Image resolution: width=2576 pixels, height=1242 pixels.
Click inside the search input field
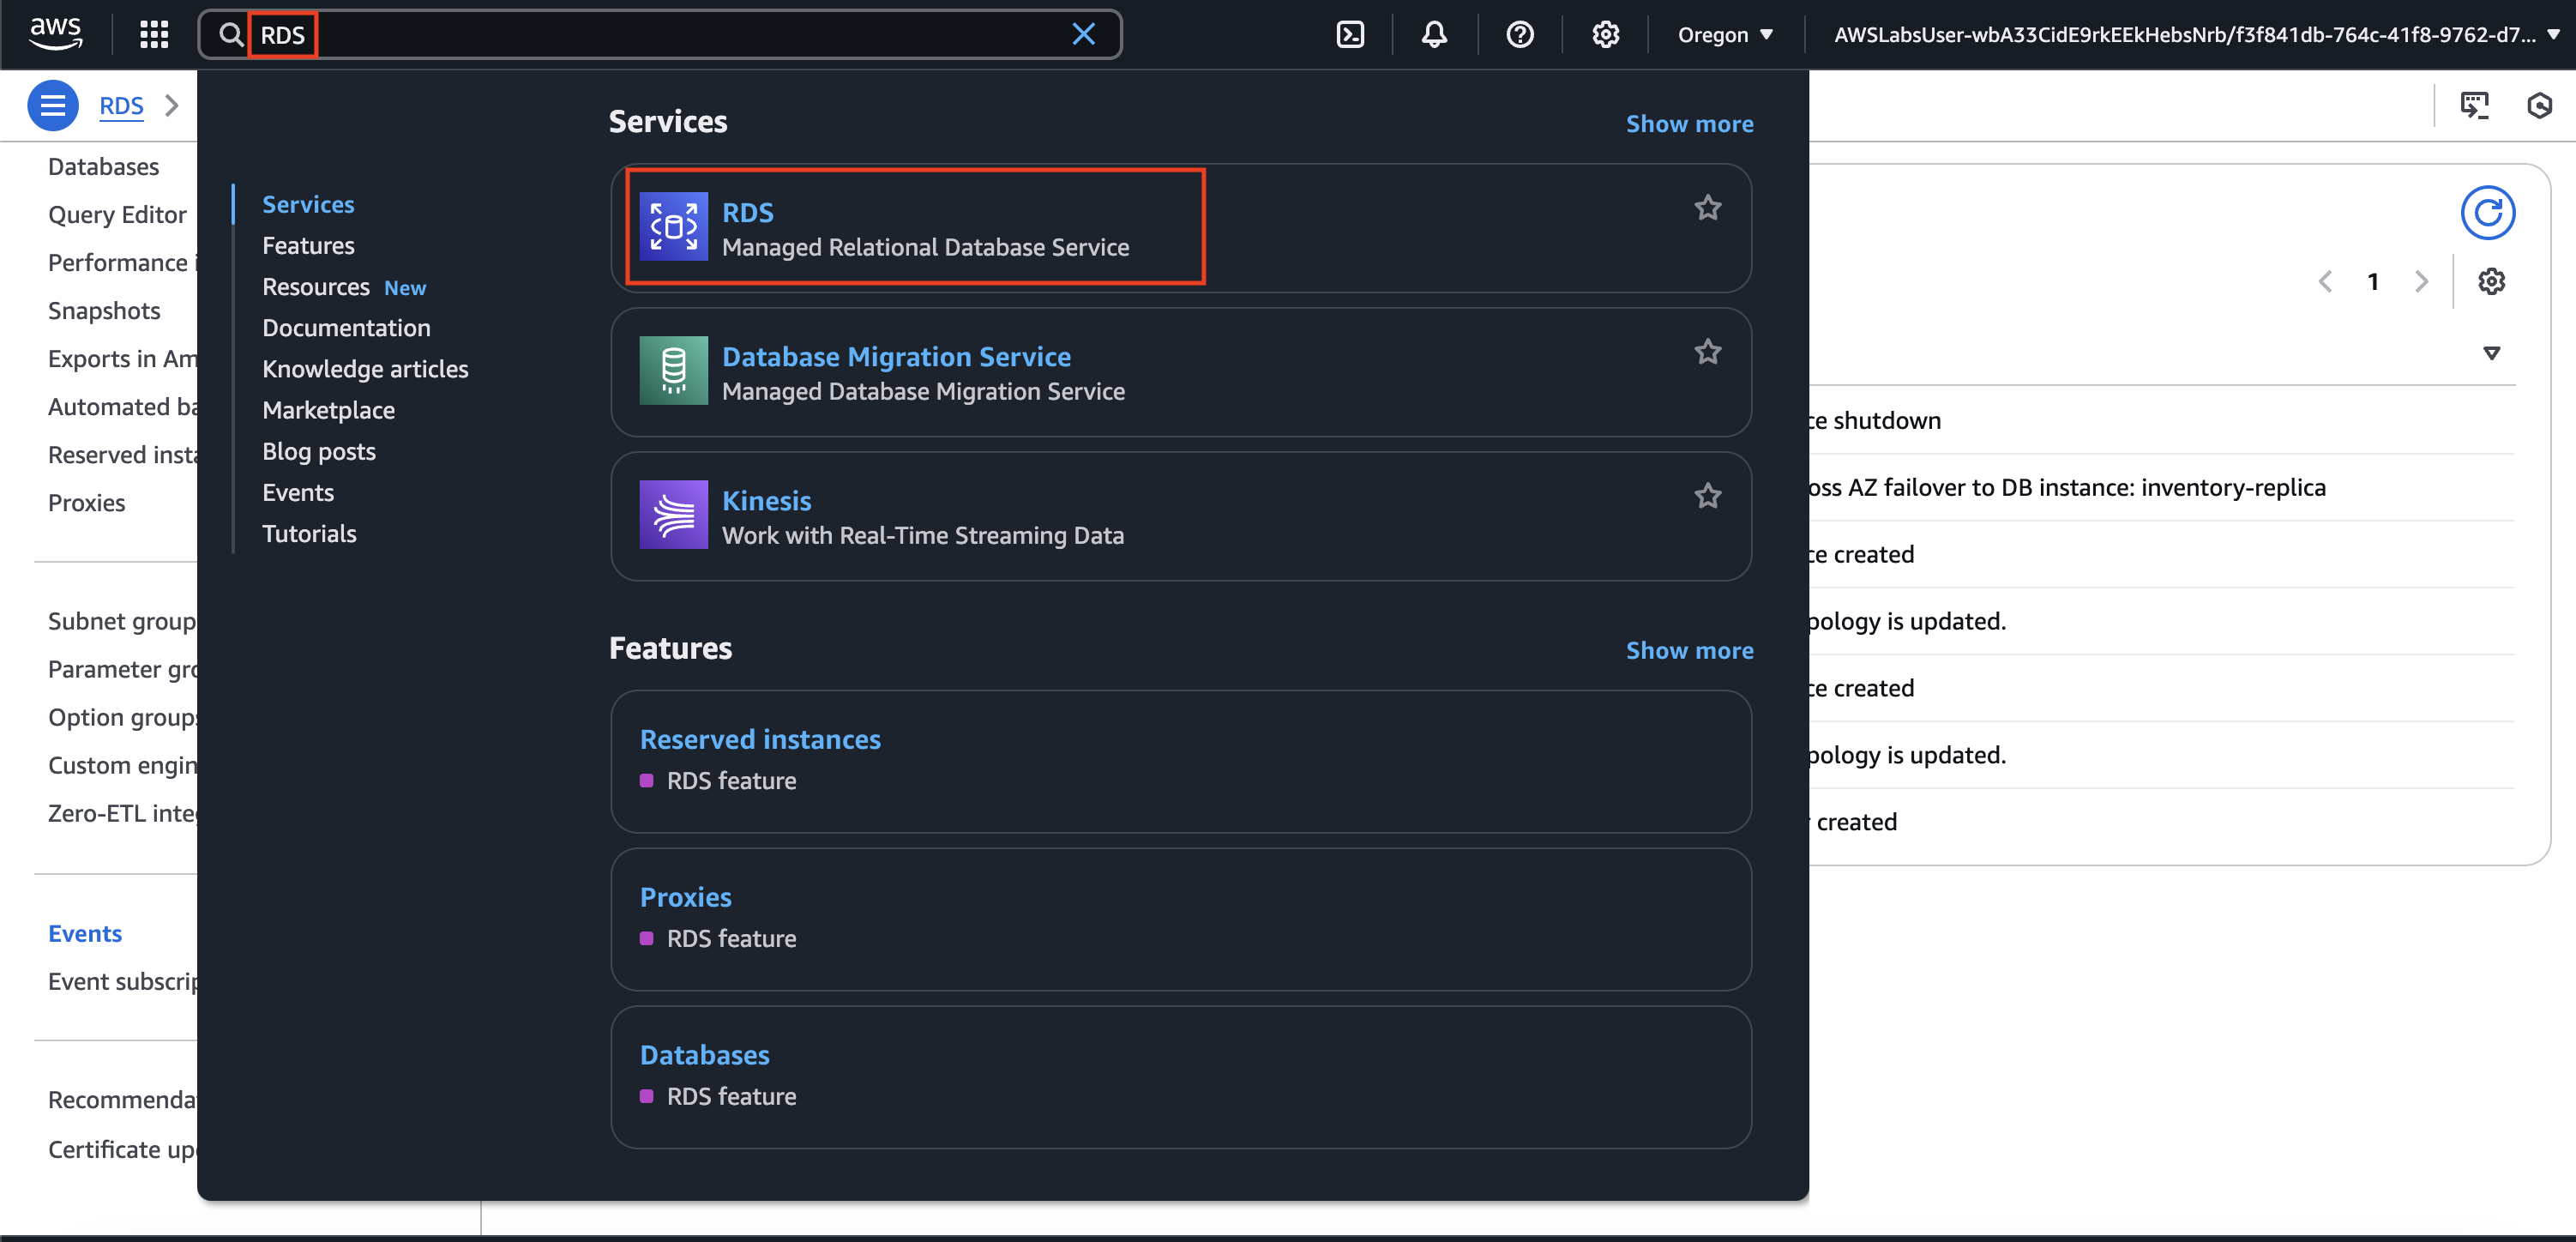680,35
